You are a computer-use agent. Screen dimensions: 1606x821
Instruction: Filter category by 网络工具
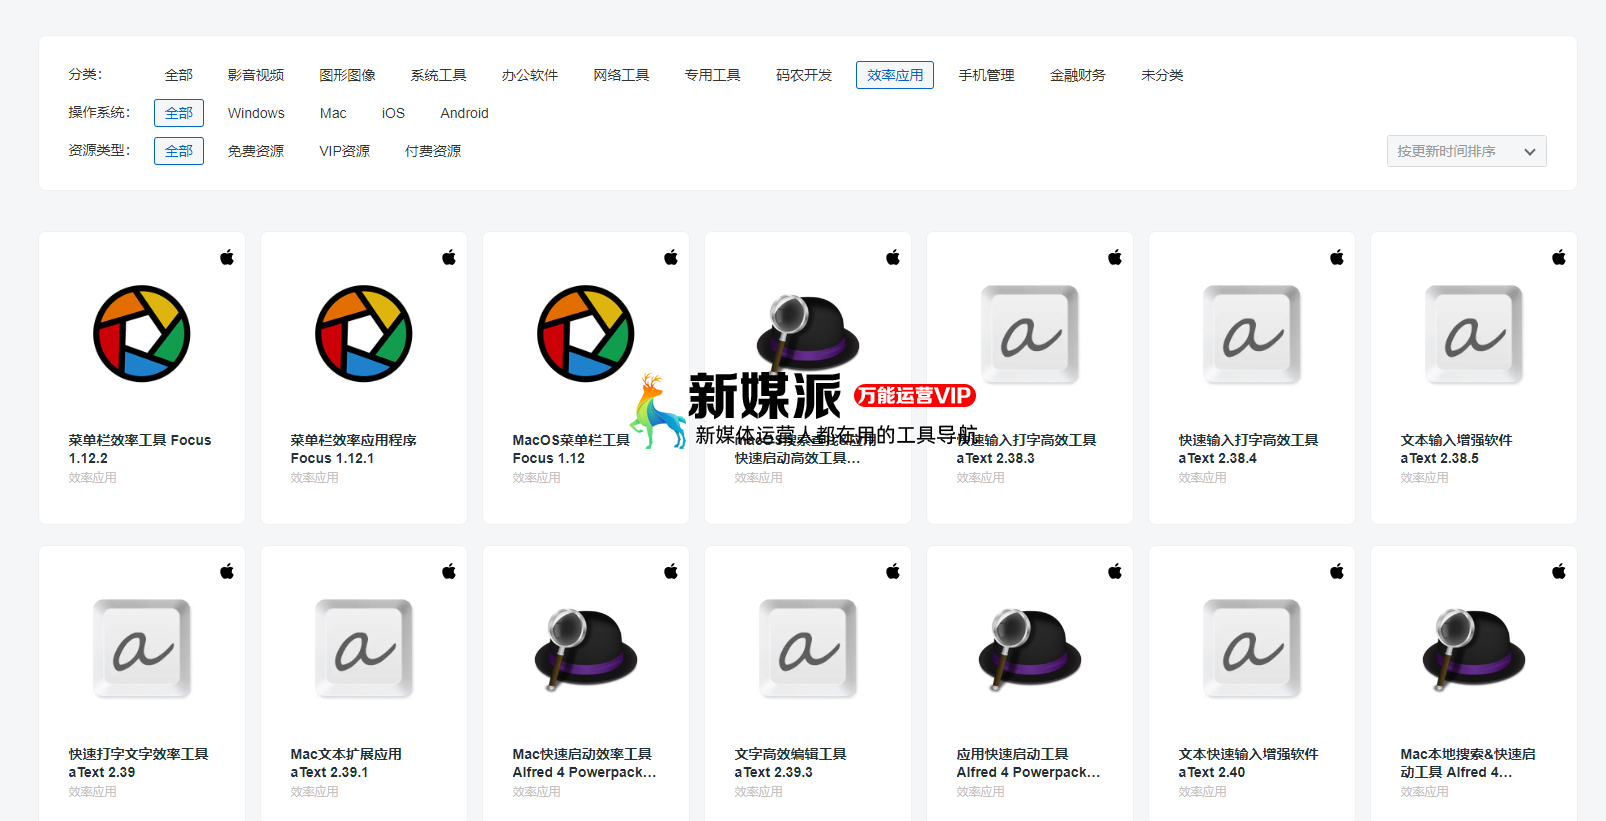tap(621, 75)
